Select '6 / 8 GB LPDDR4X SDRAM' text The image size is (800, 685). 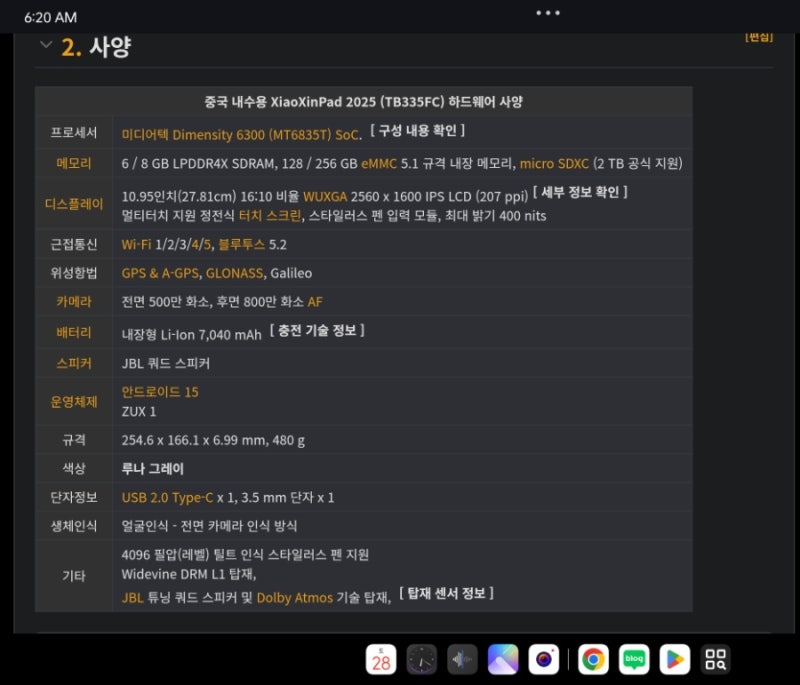tap(199, 164)
